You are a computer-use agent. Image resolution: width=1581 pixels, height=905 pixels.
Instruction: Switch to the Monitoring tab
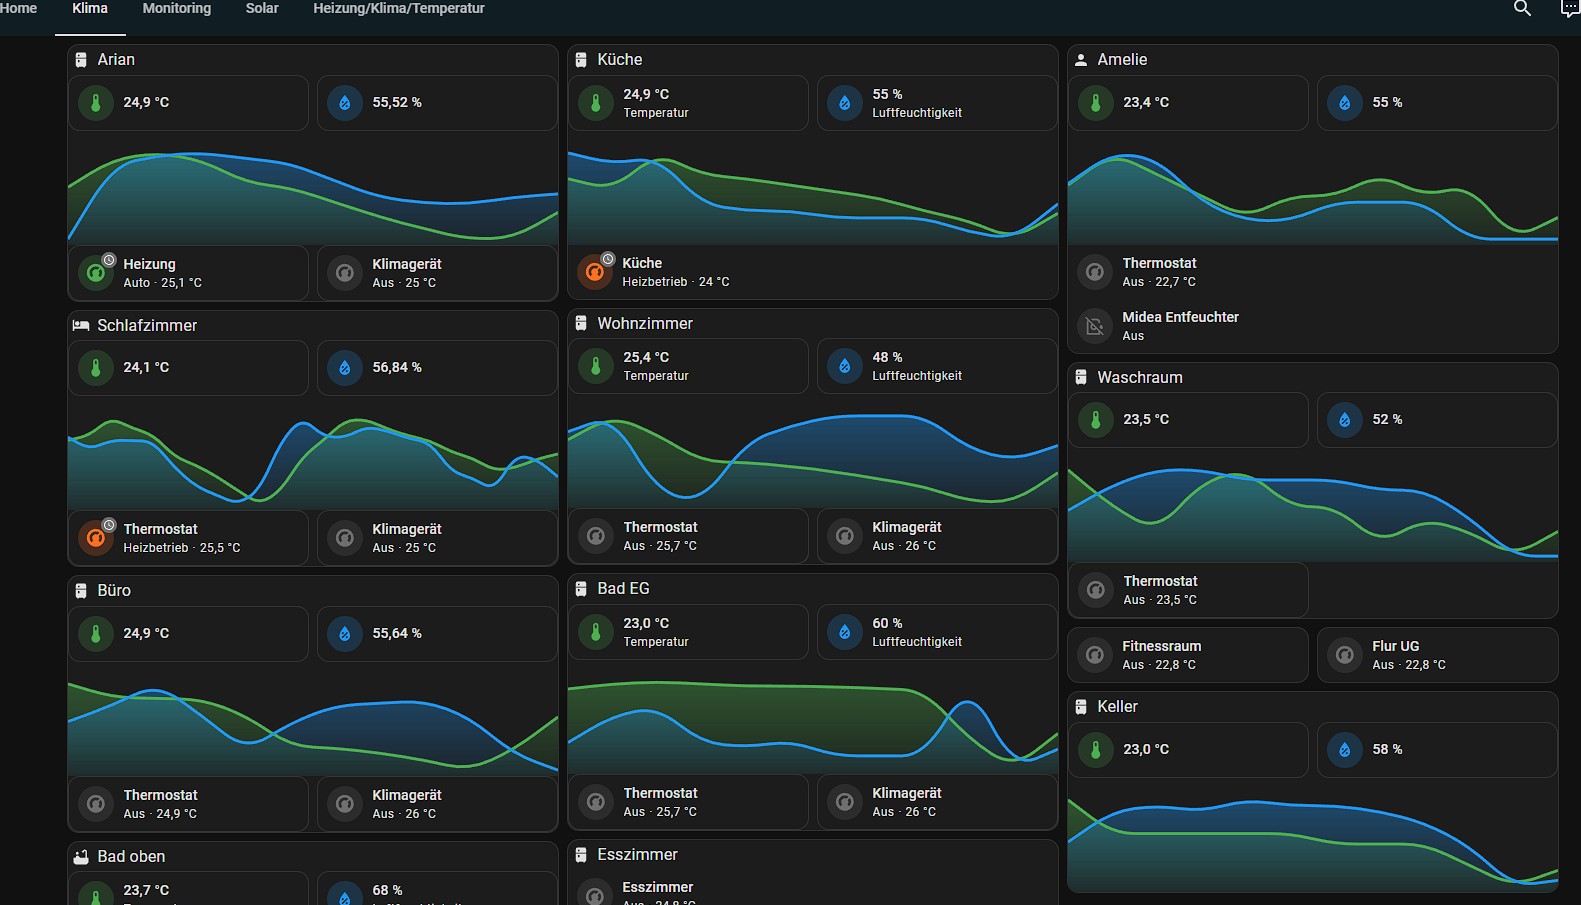[177, 9]
